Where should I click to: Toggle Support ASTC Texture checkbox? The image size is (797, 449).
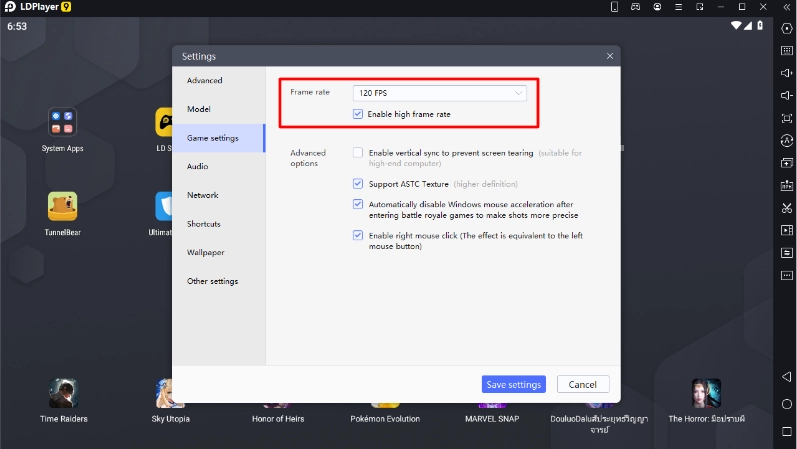tap(358, 184)
